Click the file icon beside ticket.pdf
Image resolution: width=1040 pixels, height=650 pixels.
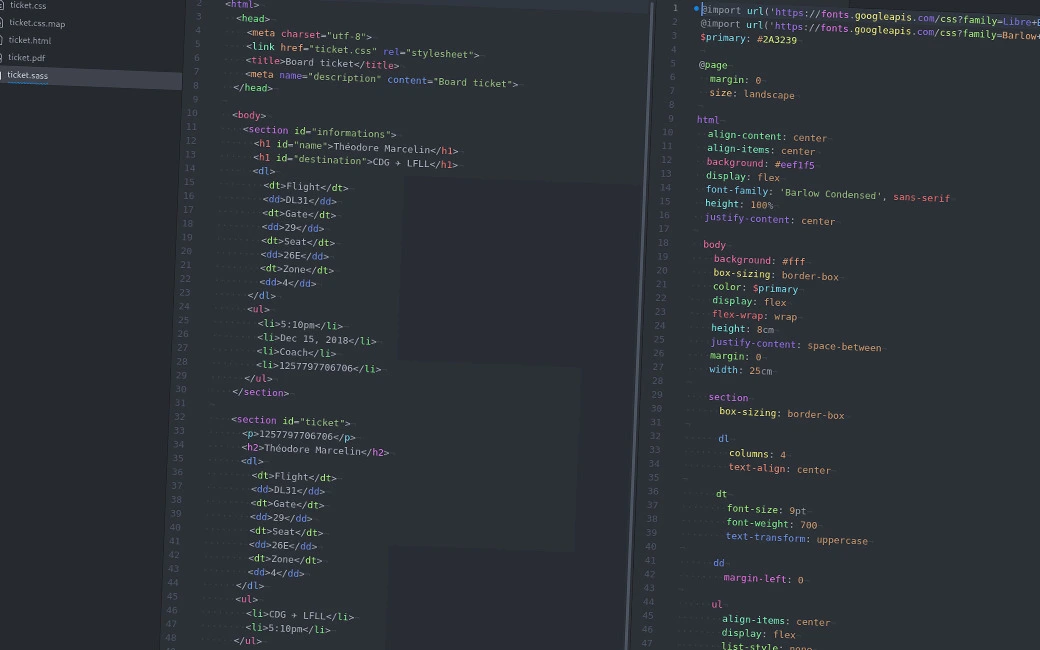(x=3, y=58)
